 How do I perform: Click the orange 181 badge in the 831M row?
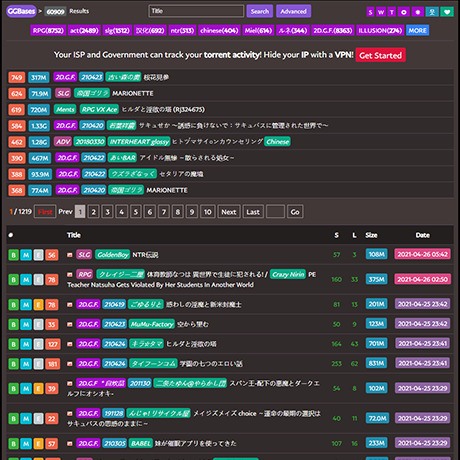[53, 364]
